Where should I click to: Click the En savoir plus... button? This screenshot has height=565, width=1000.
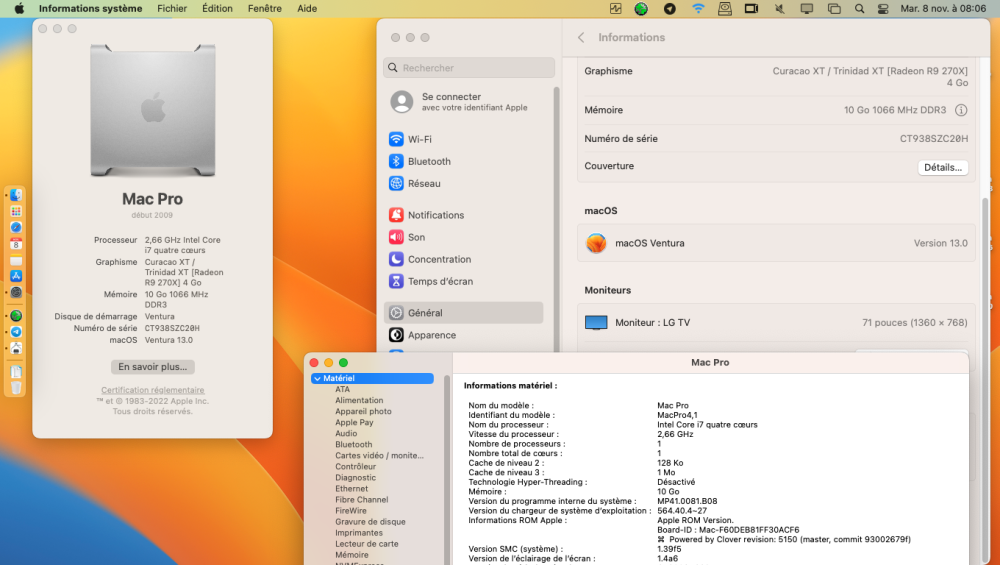[152, 367]
